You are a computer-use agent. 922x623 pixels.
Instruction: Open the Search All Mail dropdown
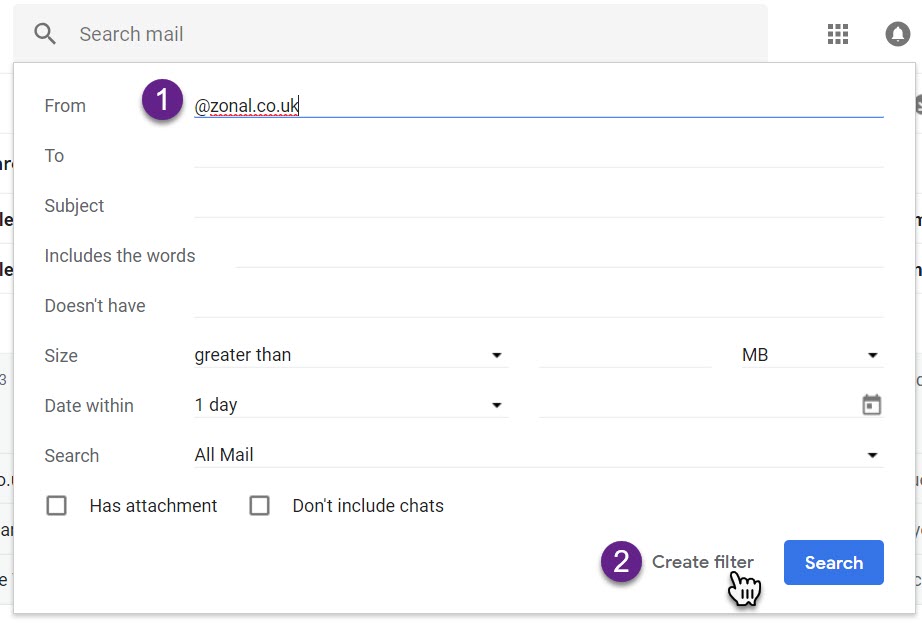[x=539, y=455]
